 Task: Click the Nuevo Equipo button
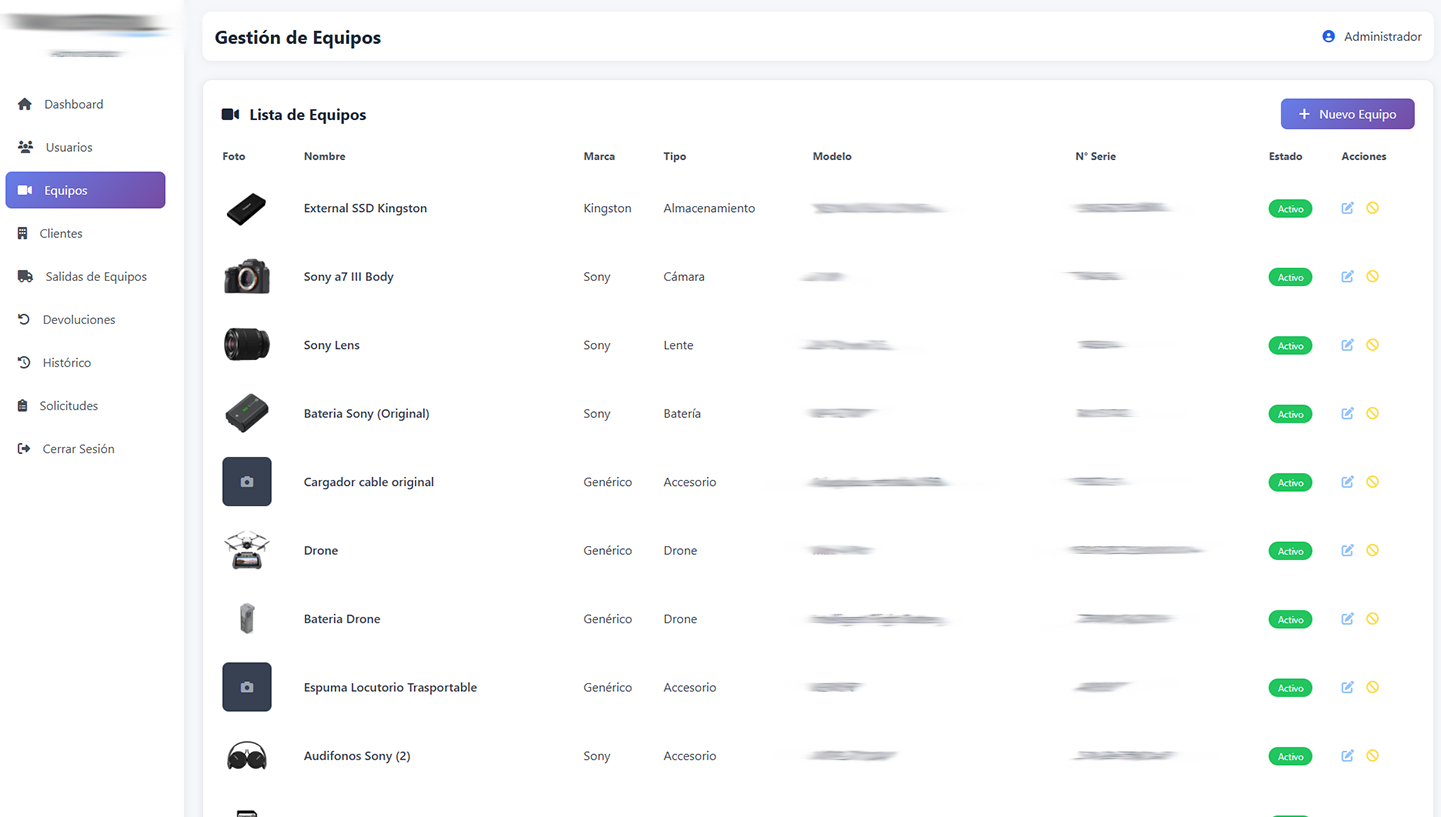click(x=1347, y=113)
